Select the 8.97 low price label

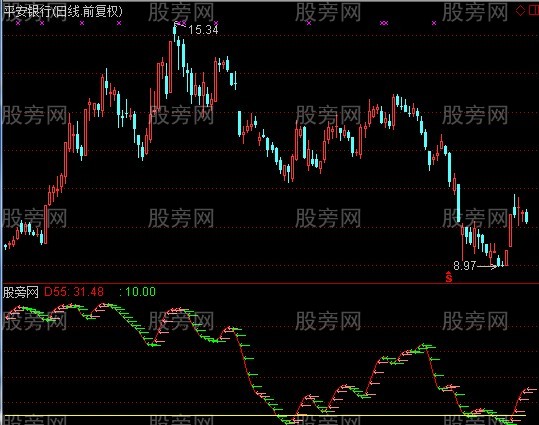click(465, 265)
